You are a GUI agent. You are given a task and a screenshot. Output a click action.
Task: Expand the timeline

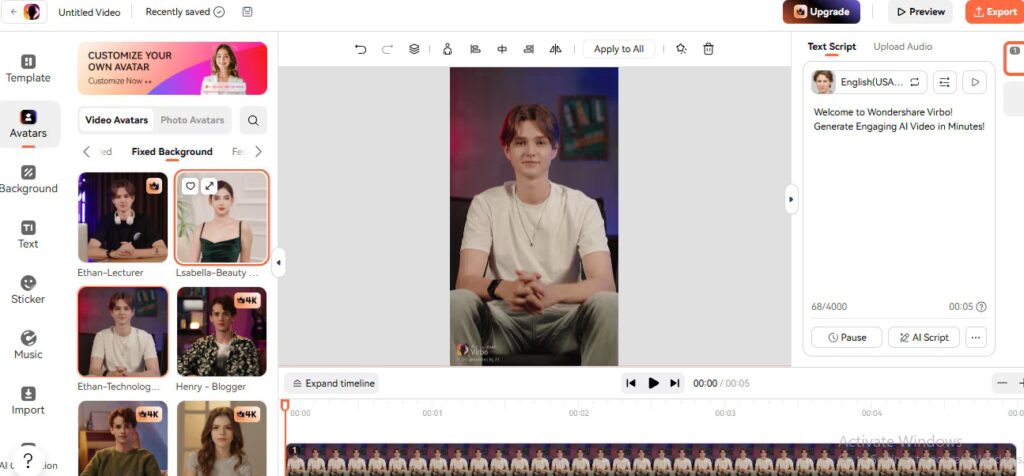[332, 383]
